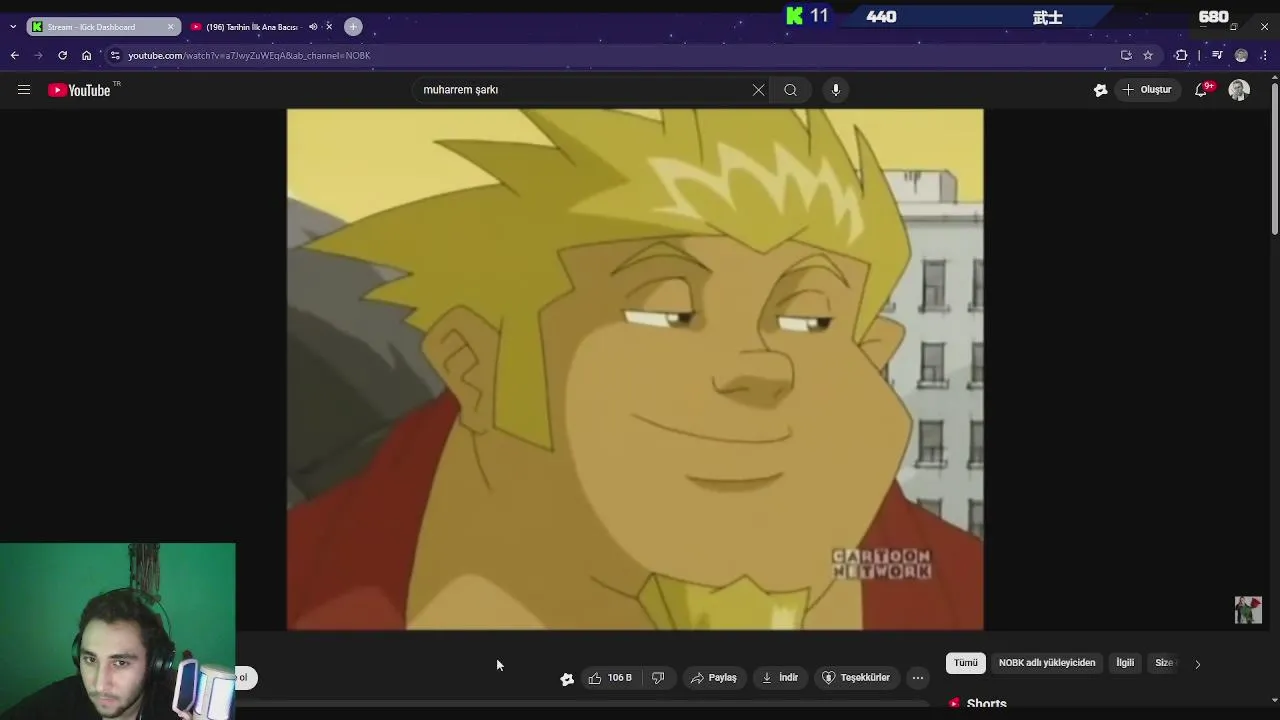Open the YouTube account avatar menu

pyautogui.click(x=1239, y=90)
